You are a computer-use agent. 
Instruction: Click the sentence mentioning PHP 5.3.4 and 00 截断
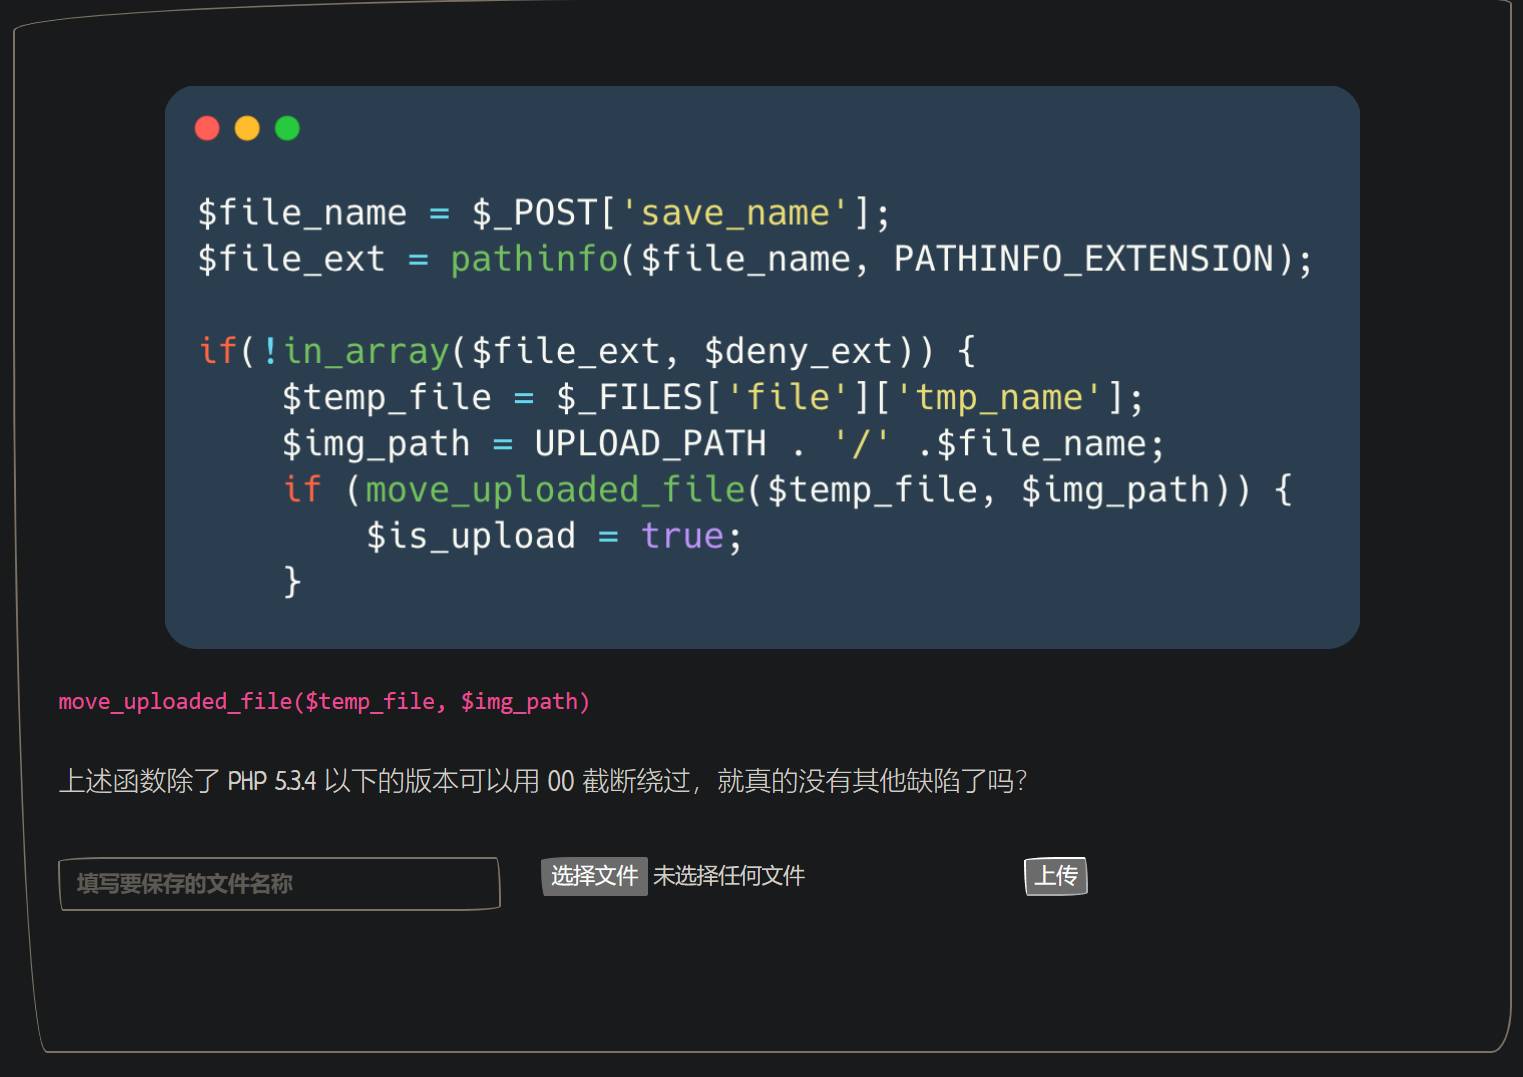[543, 781]
